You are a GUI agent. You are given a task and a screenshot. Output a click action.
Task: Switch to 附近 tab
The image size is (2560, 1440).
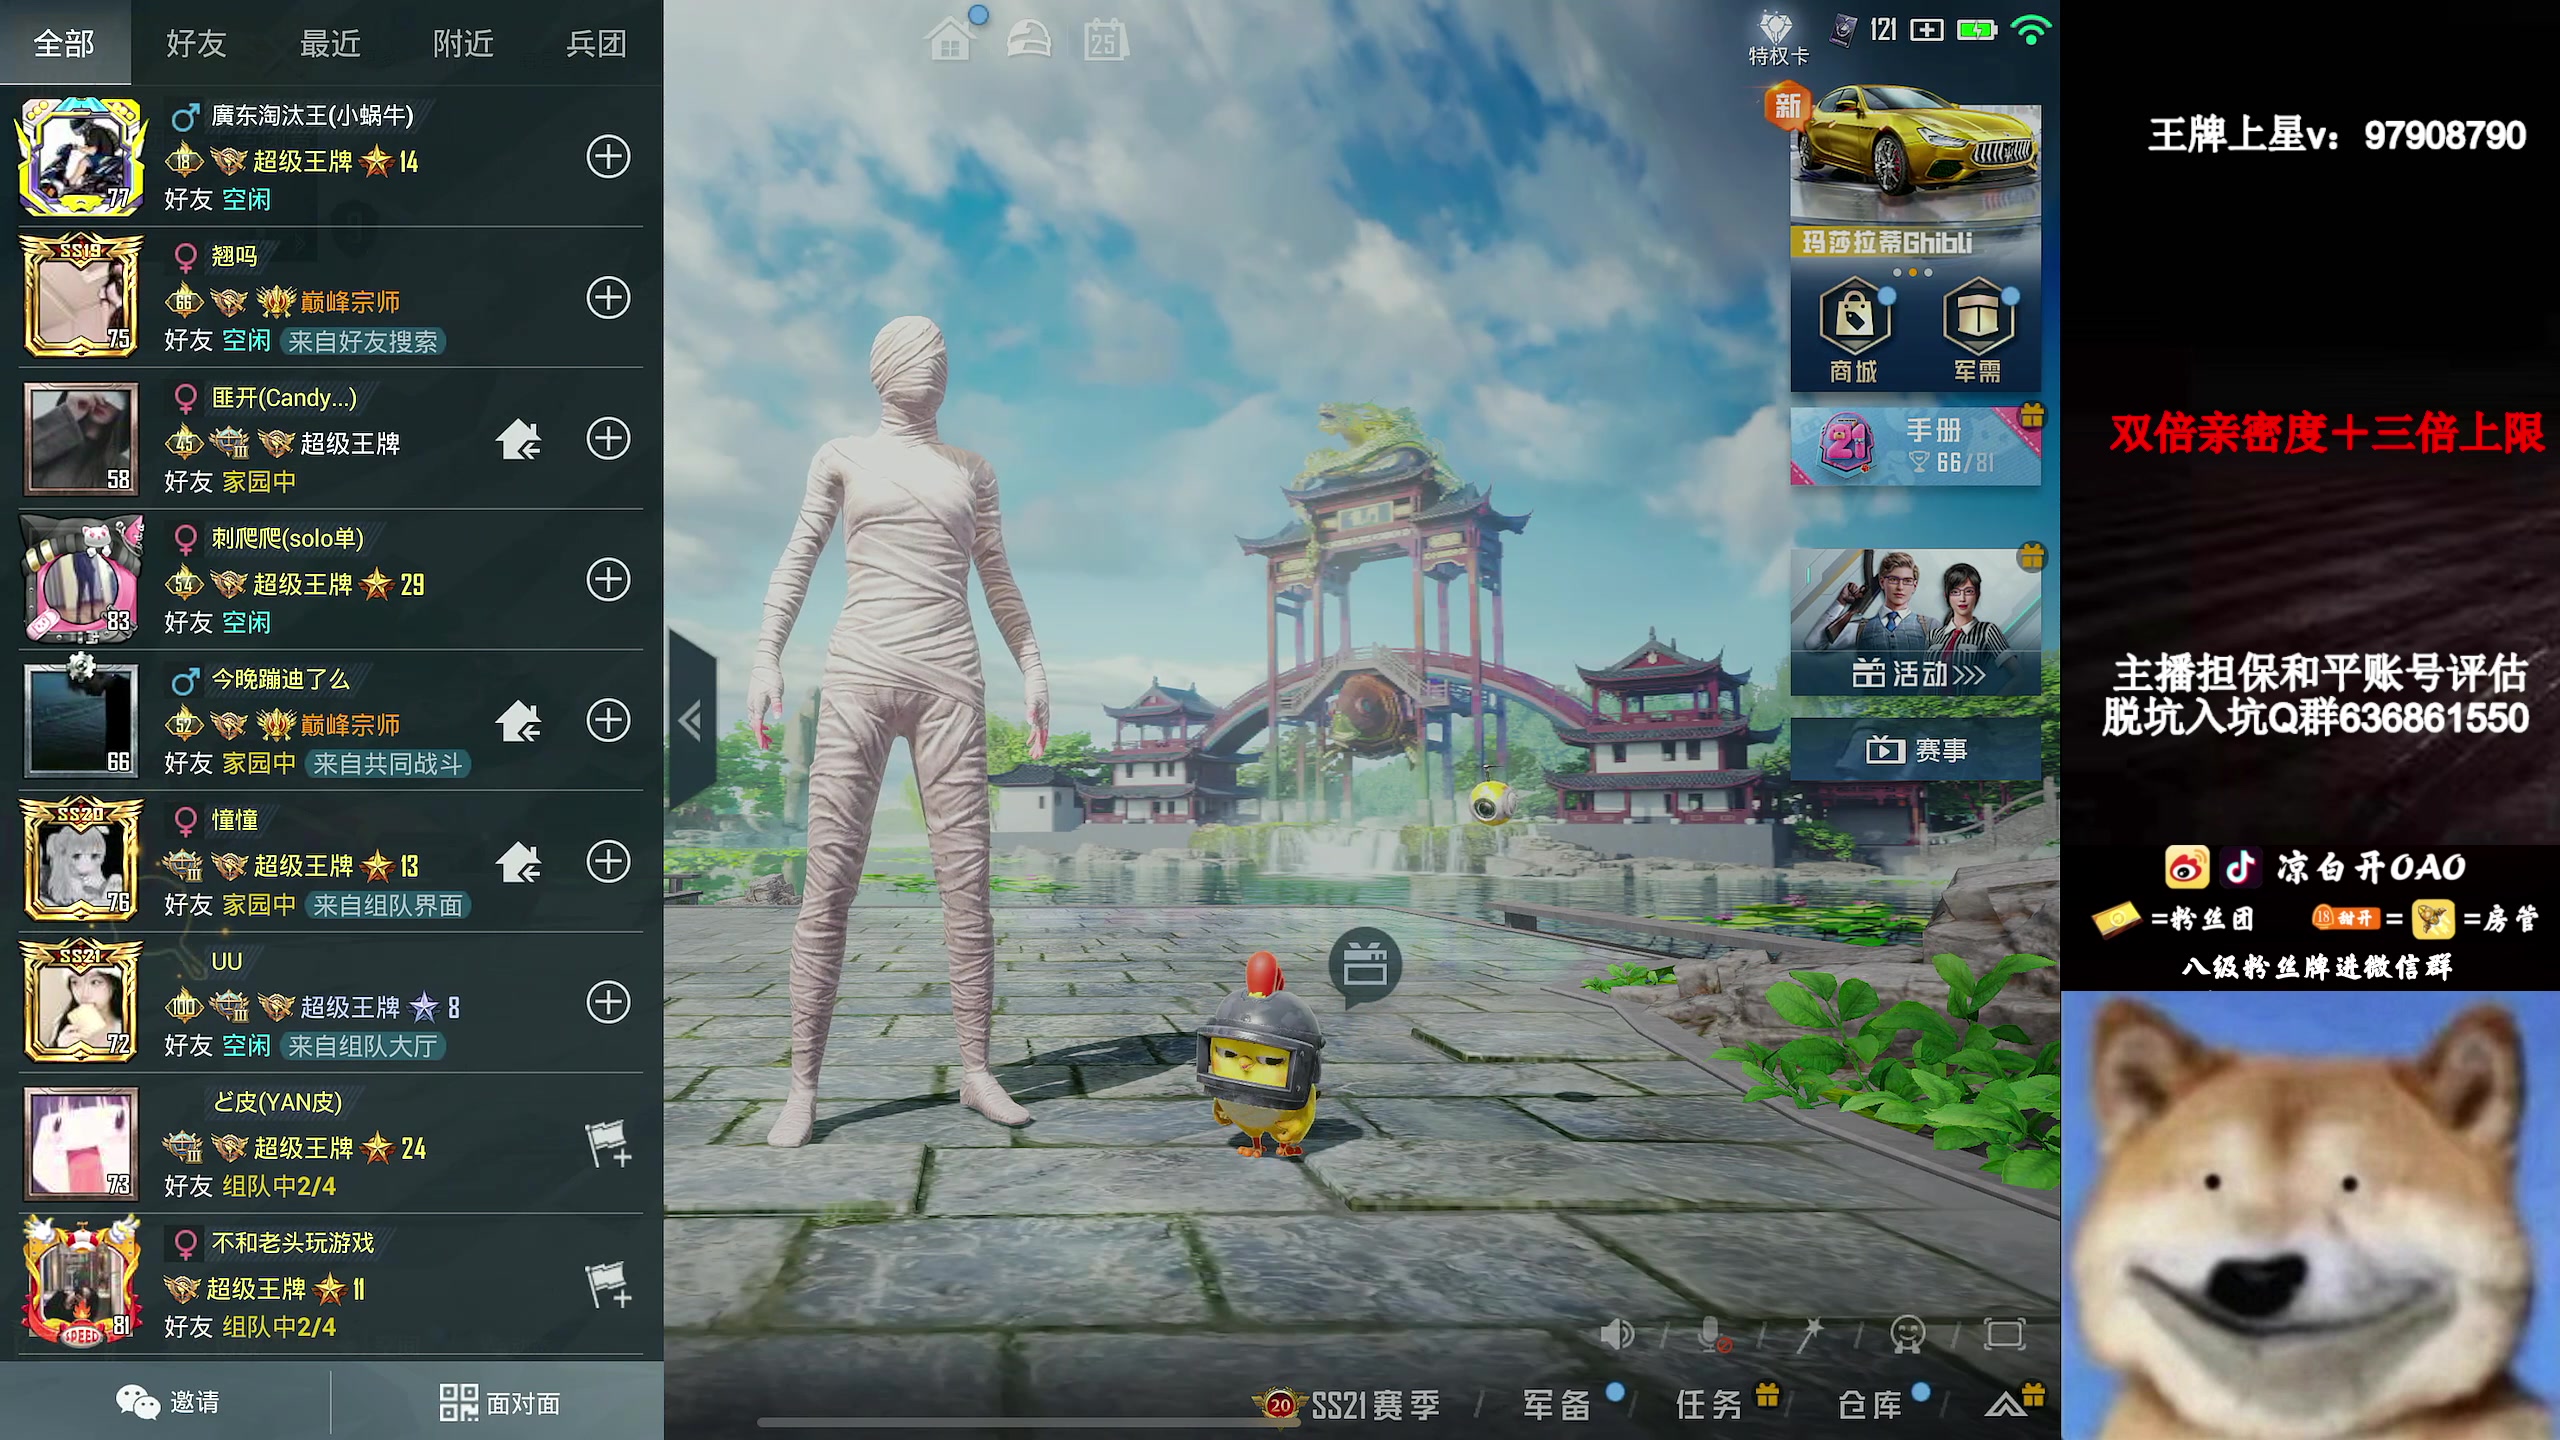(463, 42)
